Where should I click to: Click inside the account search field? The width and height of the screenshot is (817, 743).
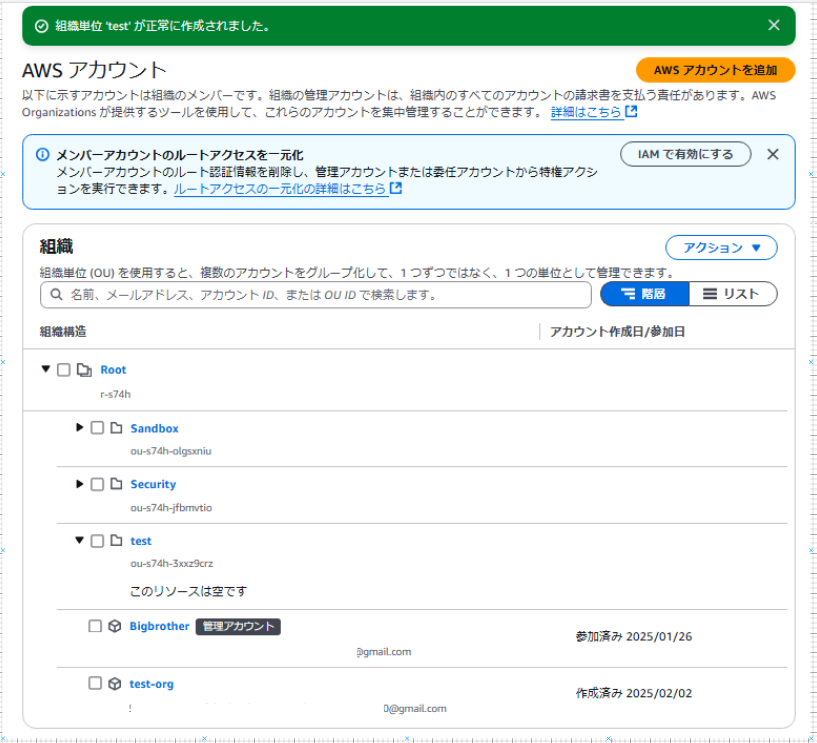300,294
